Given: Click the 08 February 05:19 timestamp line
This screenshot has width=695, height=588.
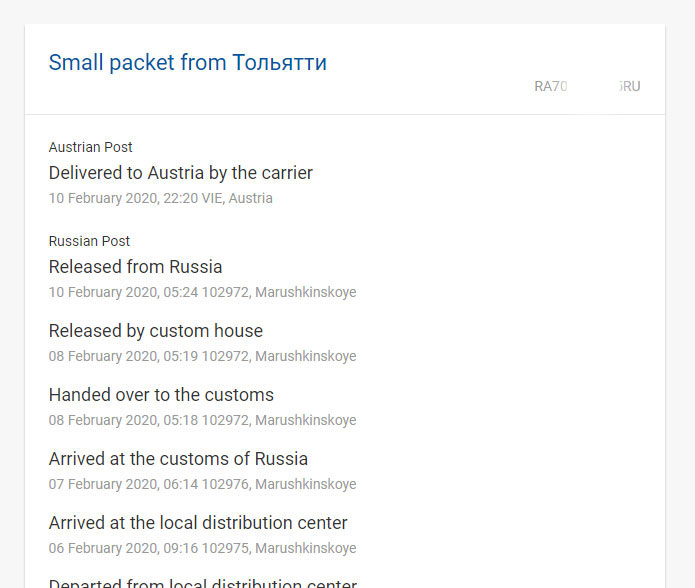Looking at the screenshot, I should tap(203, 356).
